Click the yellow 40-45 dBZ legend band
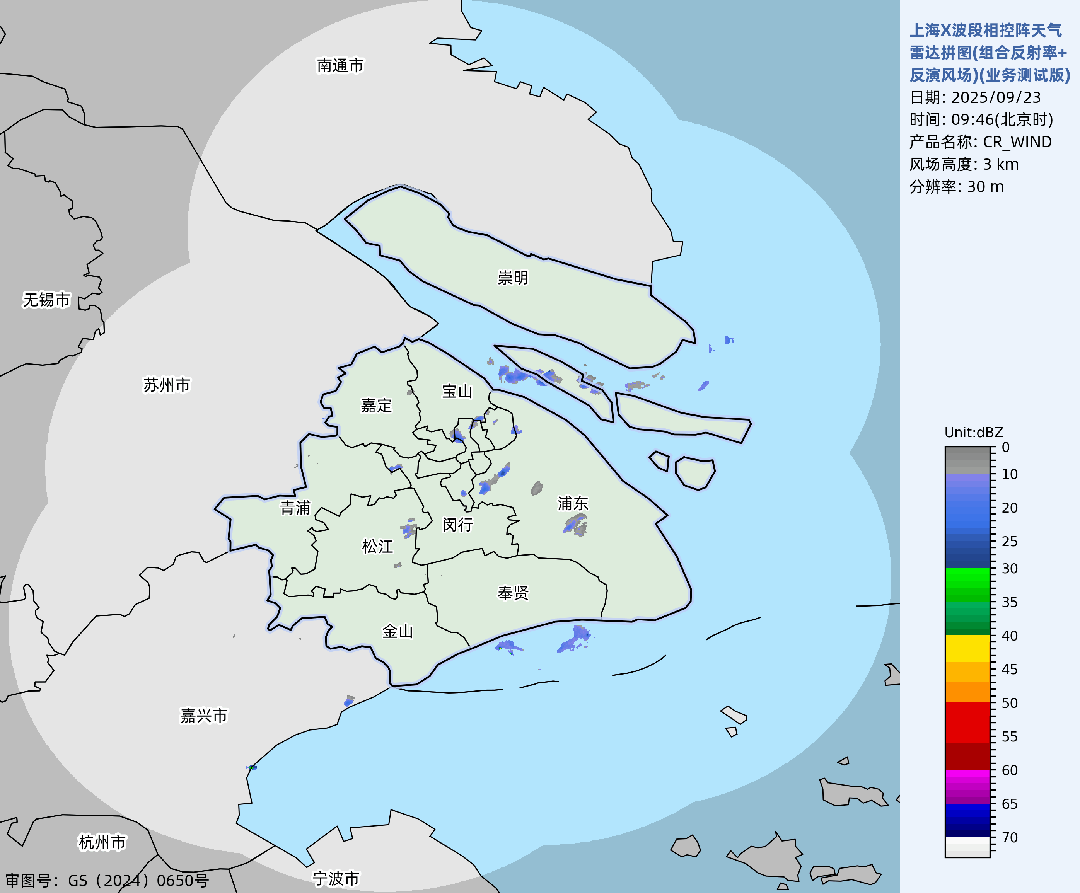This screenshot has height=893, width=1080. (967, 651)
